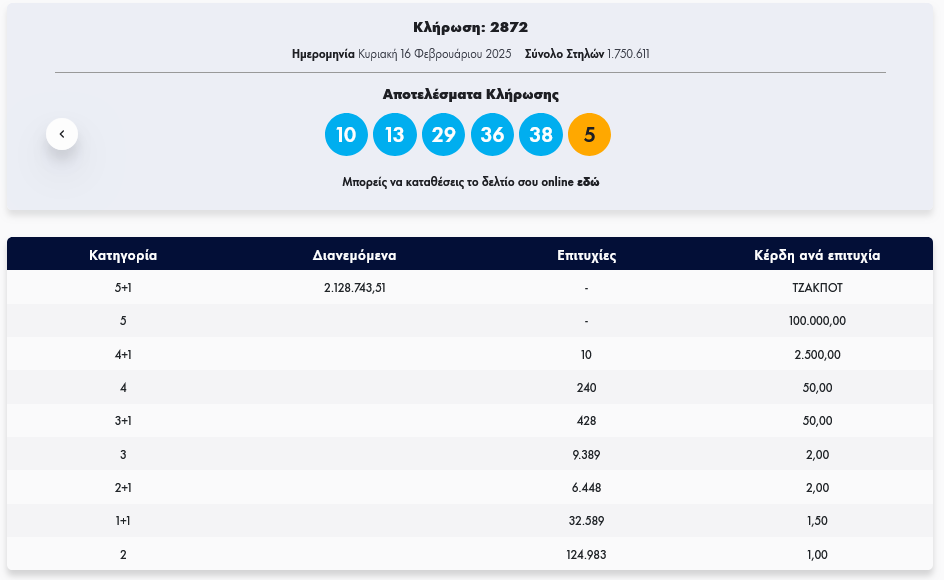Select the 124.983 winners count
This screenshot has width=944, height=580.
point(586,555)
